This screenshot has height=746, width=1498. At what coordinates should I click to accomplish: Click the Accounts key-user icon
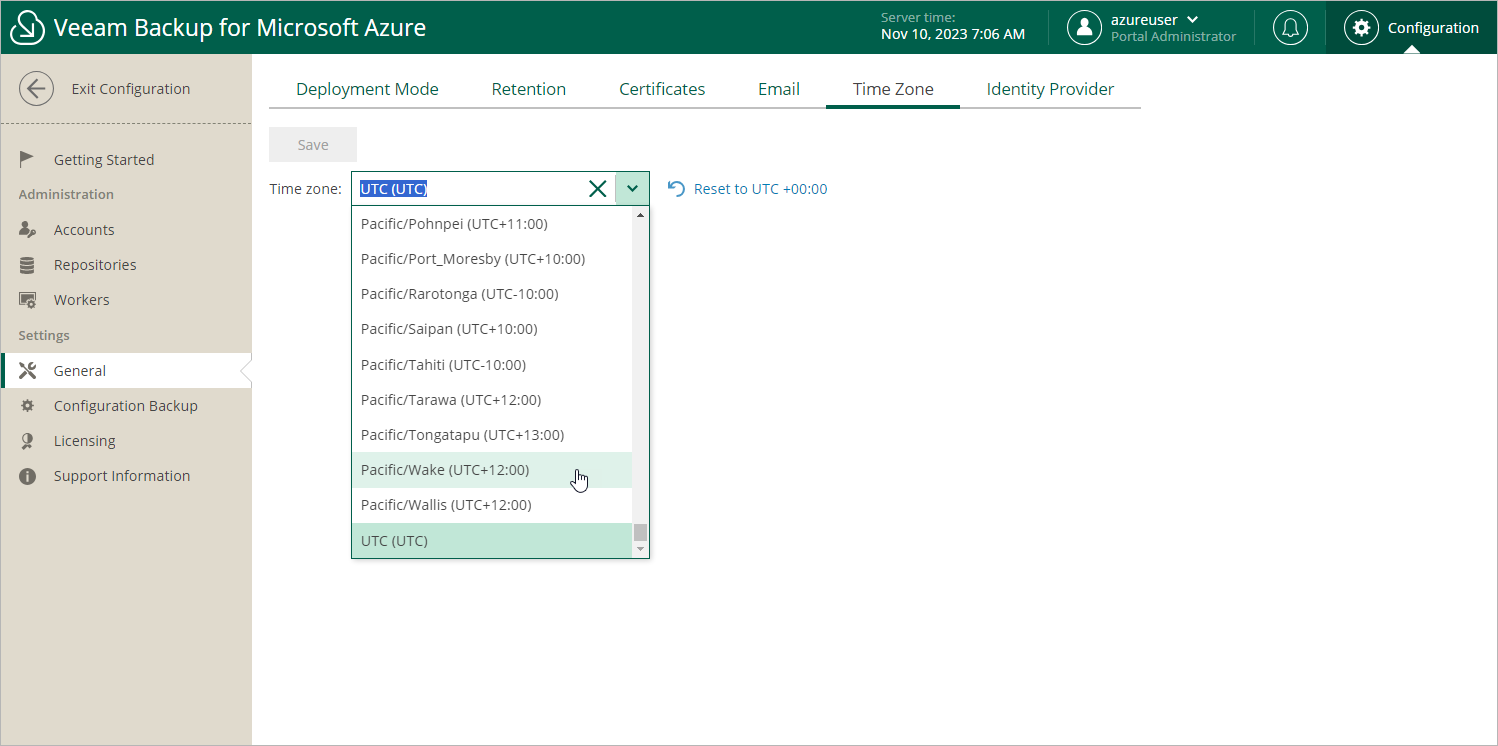[x=28, y=230]
